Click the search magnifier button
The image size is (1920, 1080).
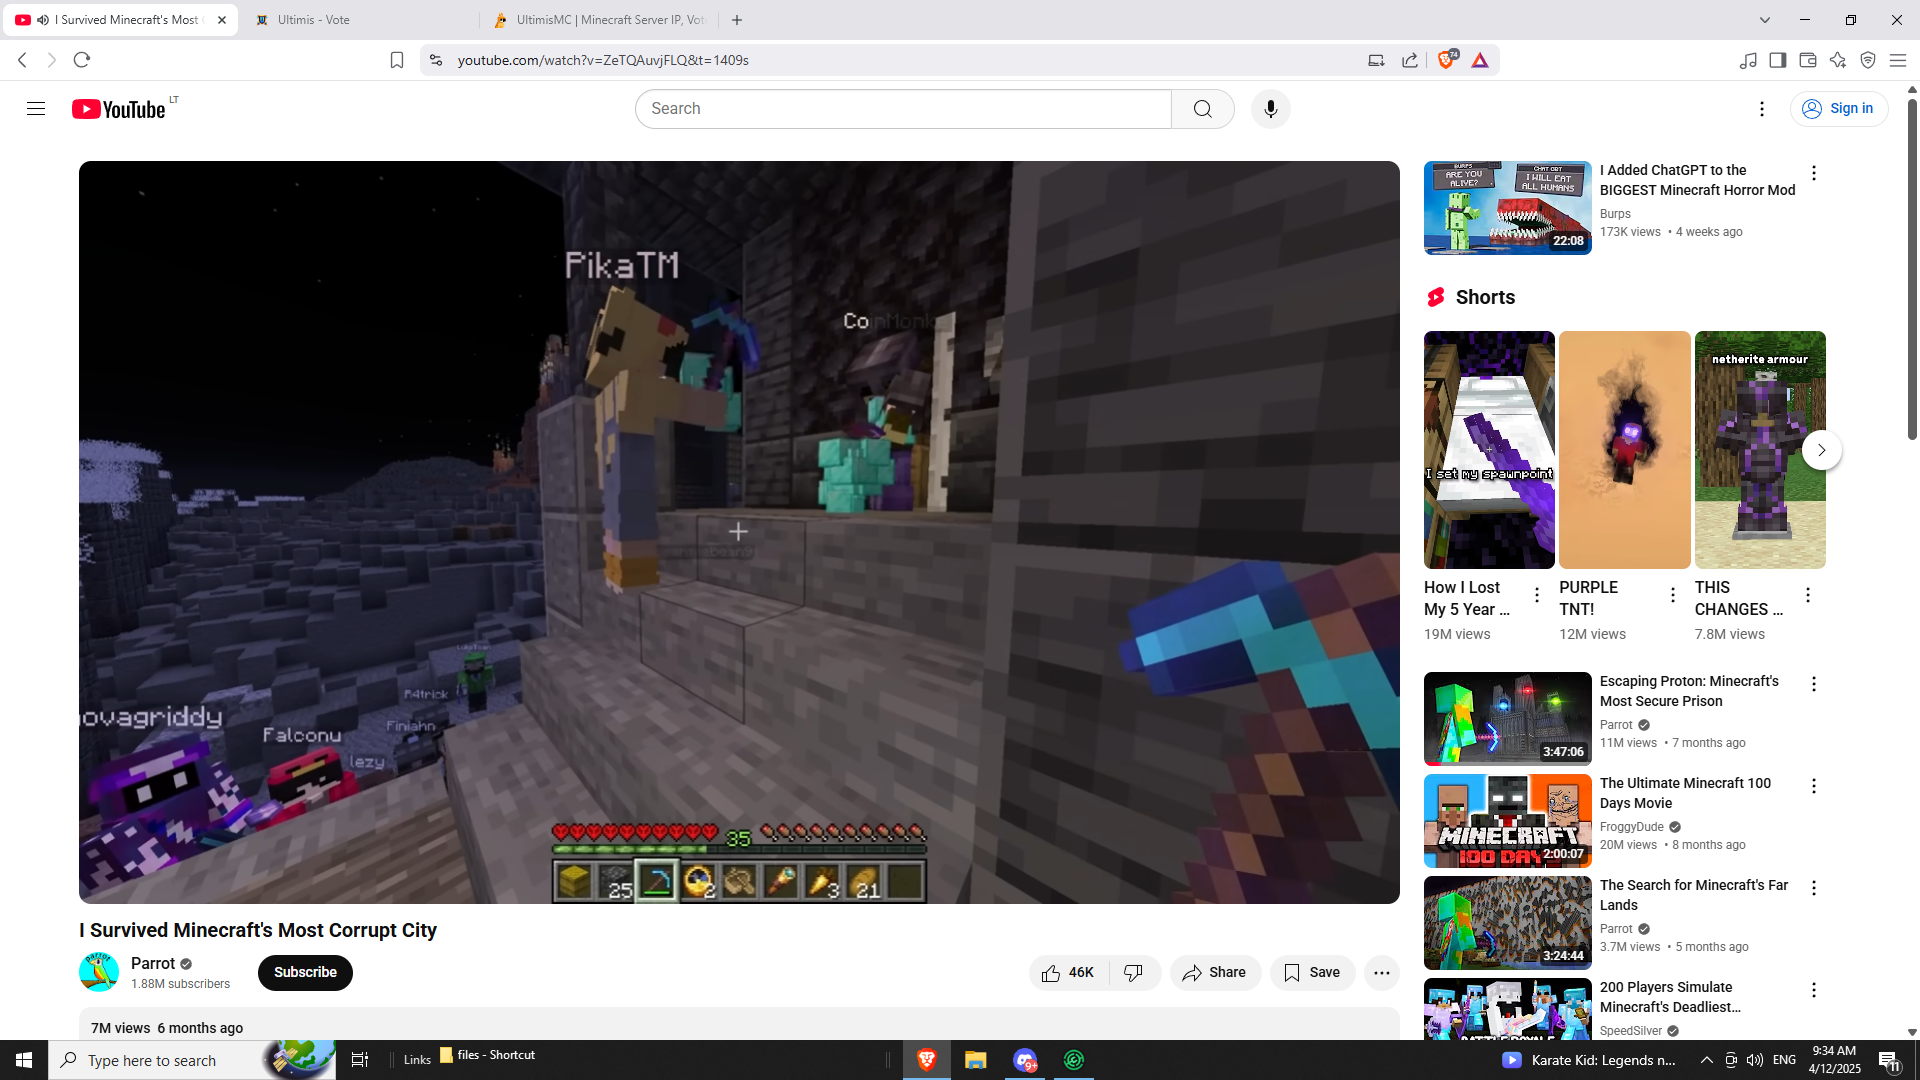coord(1202,109)
